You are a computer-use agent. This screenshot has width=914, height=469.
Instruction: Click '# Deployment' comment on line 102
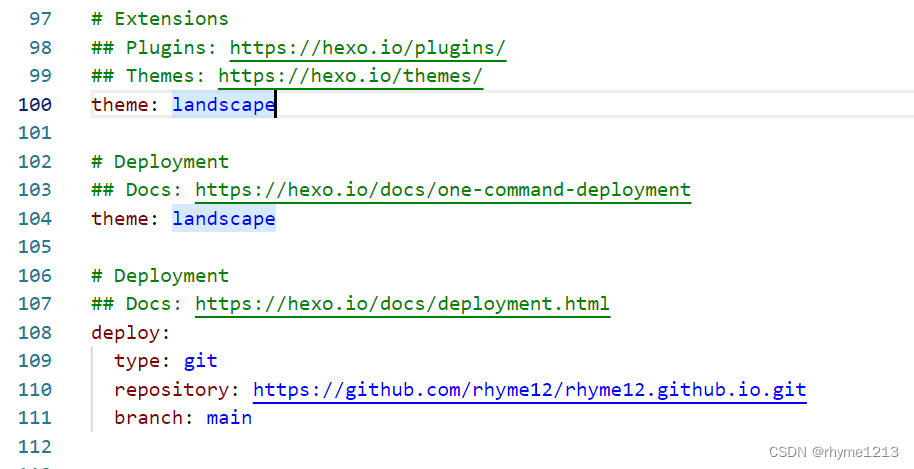click(160, 162)
